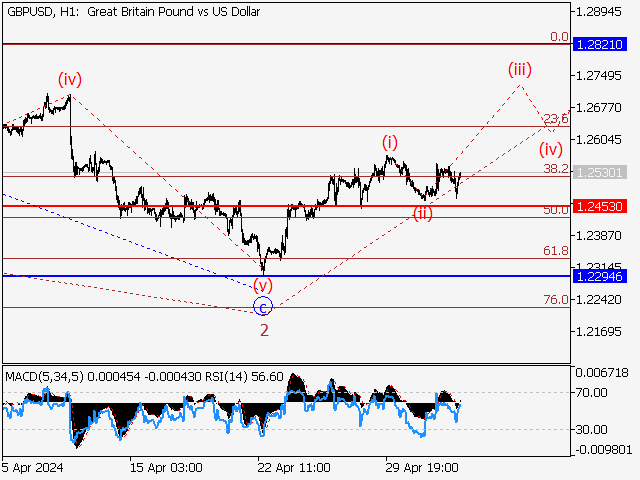Screen dimensions: 640x480
Task: Select the wave '2' label below the low
Action: pos(264,330)
